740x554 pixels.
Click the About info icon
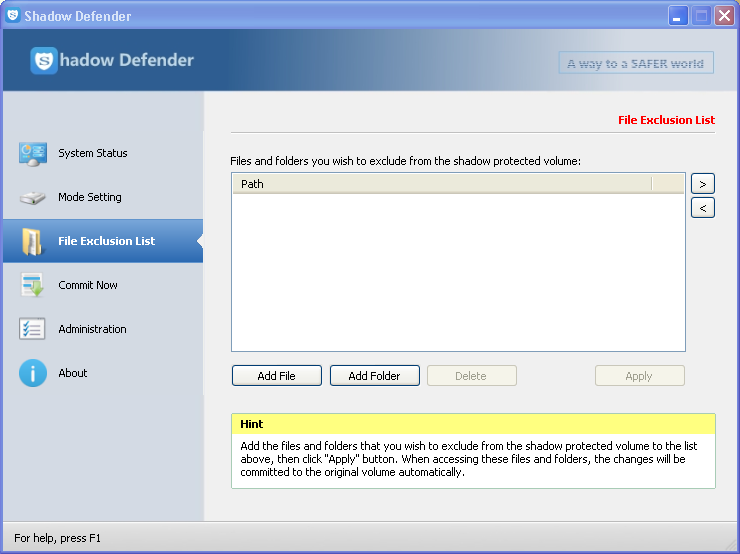[33, 373]
